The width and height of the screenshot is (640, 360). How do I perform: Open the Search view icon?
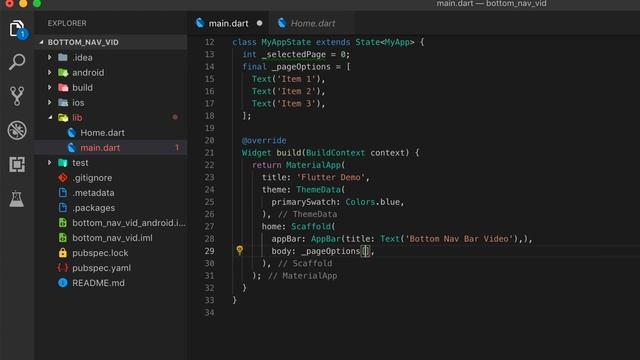(17, 62)
